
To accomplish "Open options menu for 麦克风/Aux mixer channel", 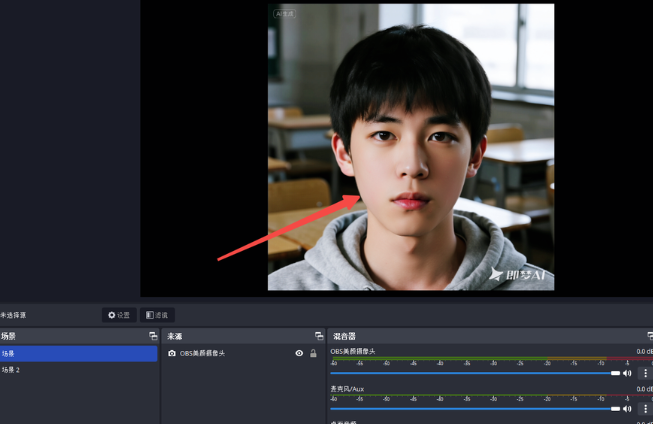I will click(646, 409).
